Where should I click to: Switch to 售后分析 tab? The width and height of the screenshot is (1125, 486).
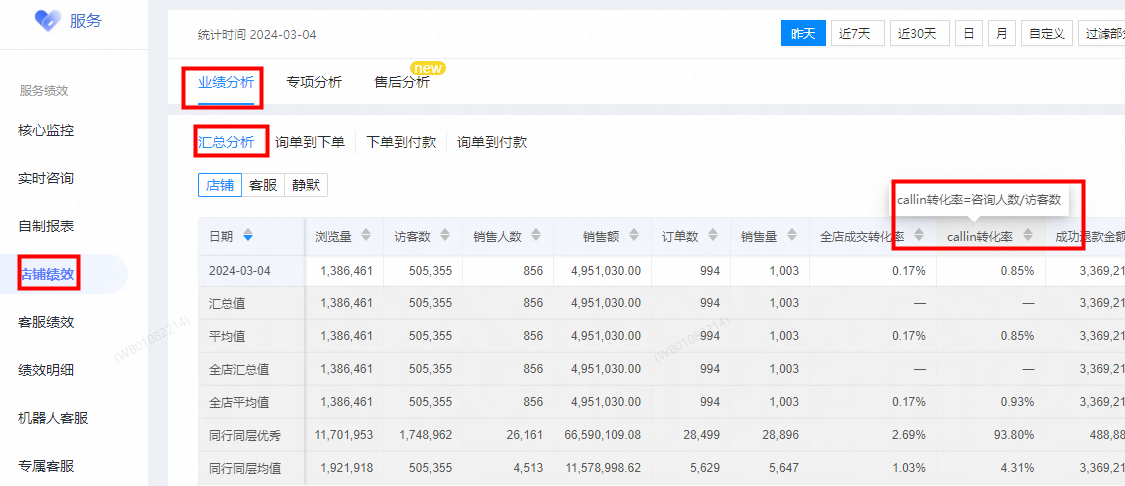(x=403, y=83)
